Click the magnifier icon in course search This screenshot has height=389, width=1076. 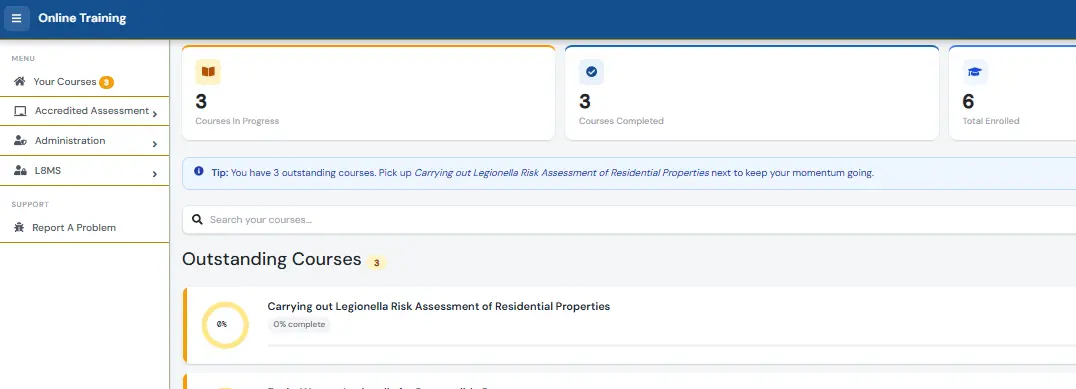[198, 220]
